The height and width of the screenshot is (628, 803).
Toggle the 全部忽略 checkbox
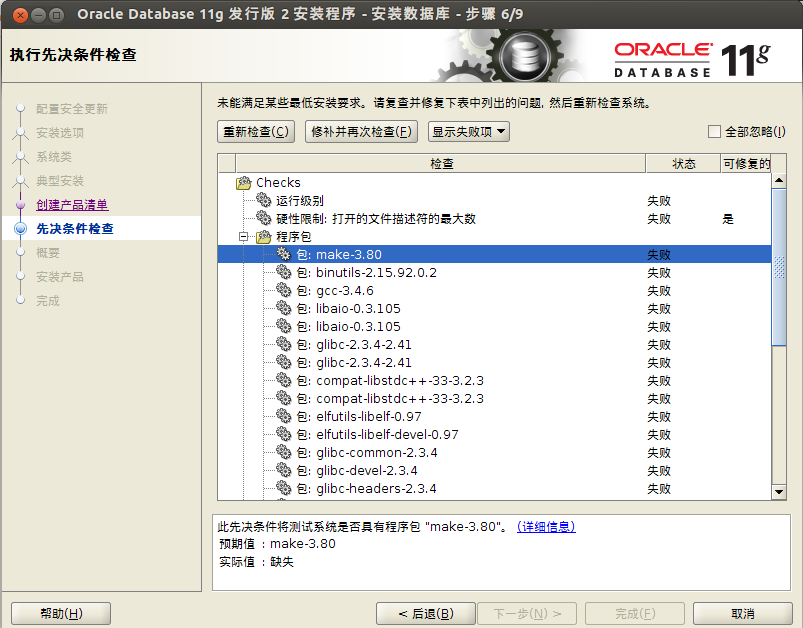[x=714, y=132]
